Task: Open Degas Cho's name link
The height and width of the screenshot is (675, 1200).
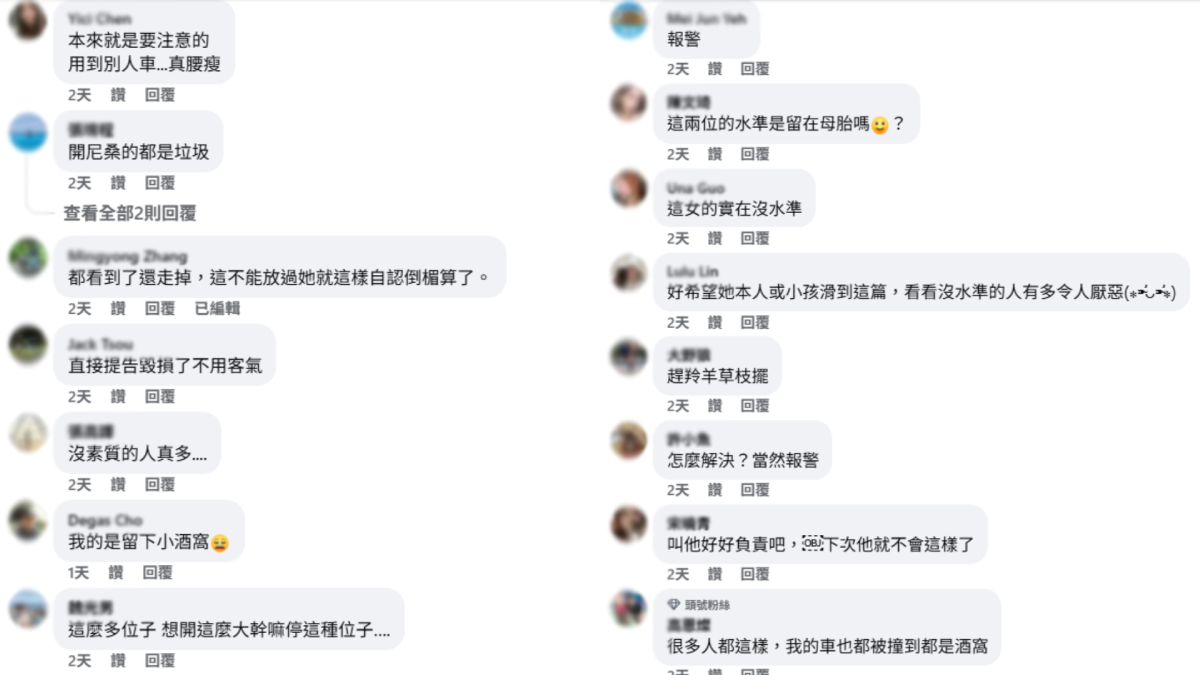Action: [x=105, y=520]
